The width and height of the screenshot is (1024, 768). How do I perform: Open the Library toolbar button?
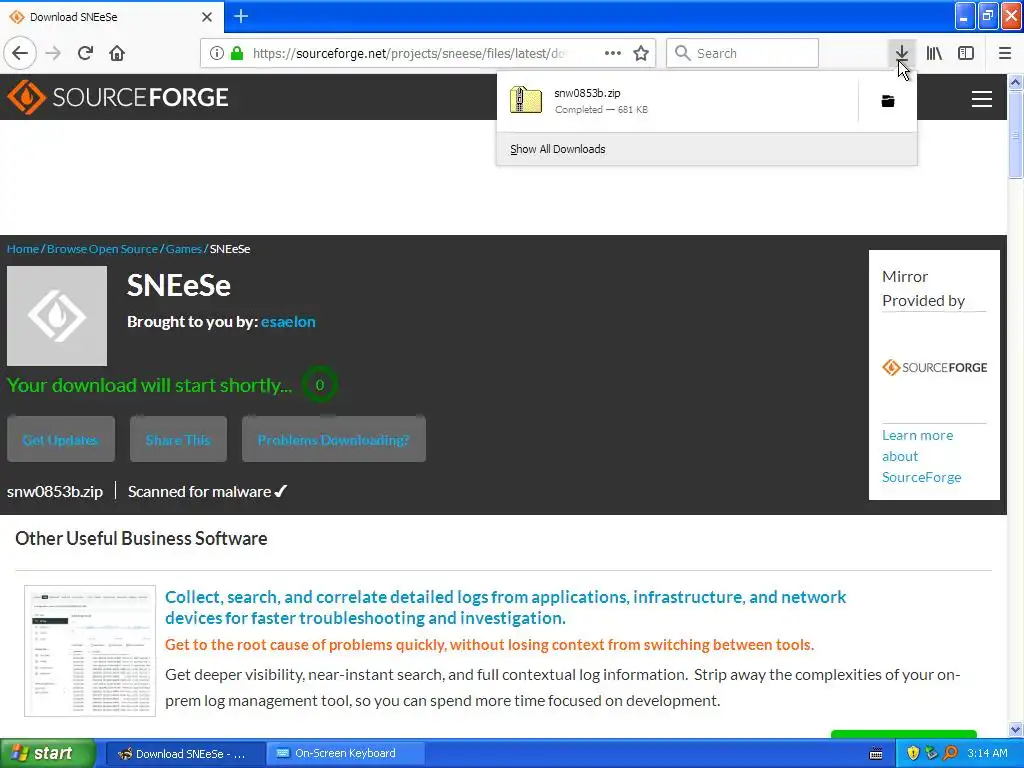pyautogui.click(x=934, y=53)
